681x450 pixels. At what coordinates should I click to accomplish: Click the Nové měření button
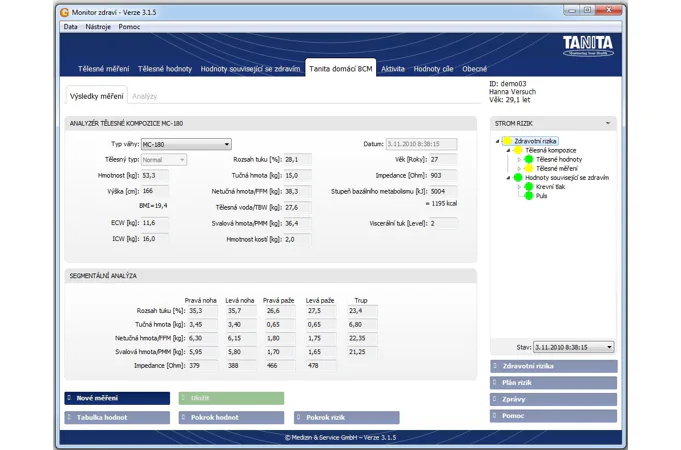coord(117,398)
